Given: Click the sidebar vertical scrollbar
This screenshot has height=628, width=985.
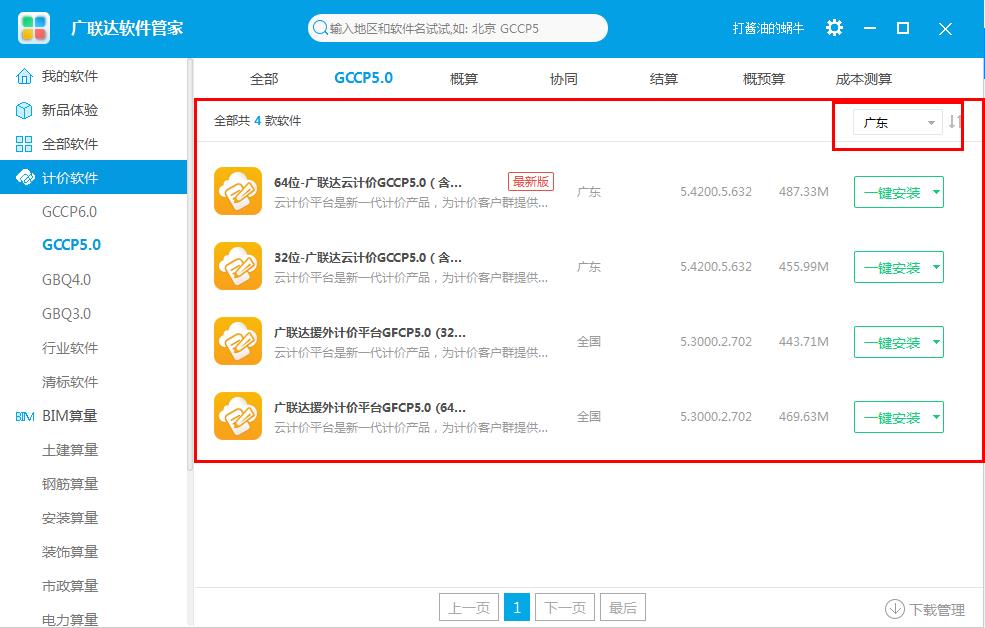Looking at the screenshot, I should click(190, 264).
